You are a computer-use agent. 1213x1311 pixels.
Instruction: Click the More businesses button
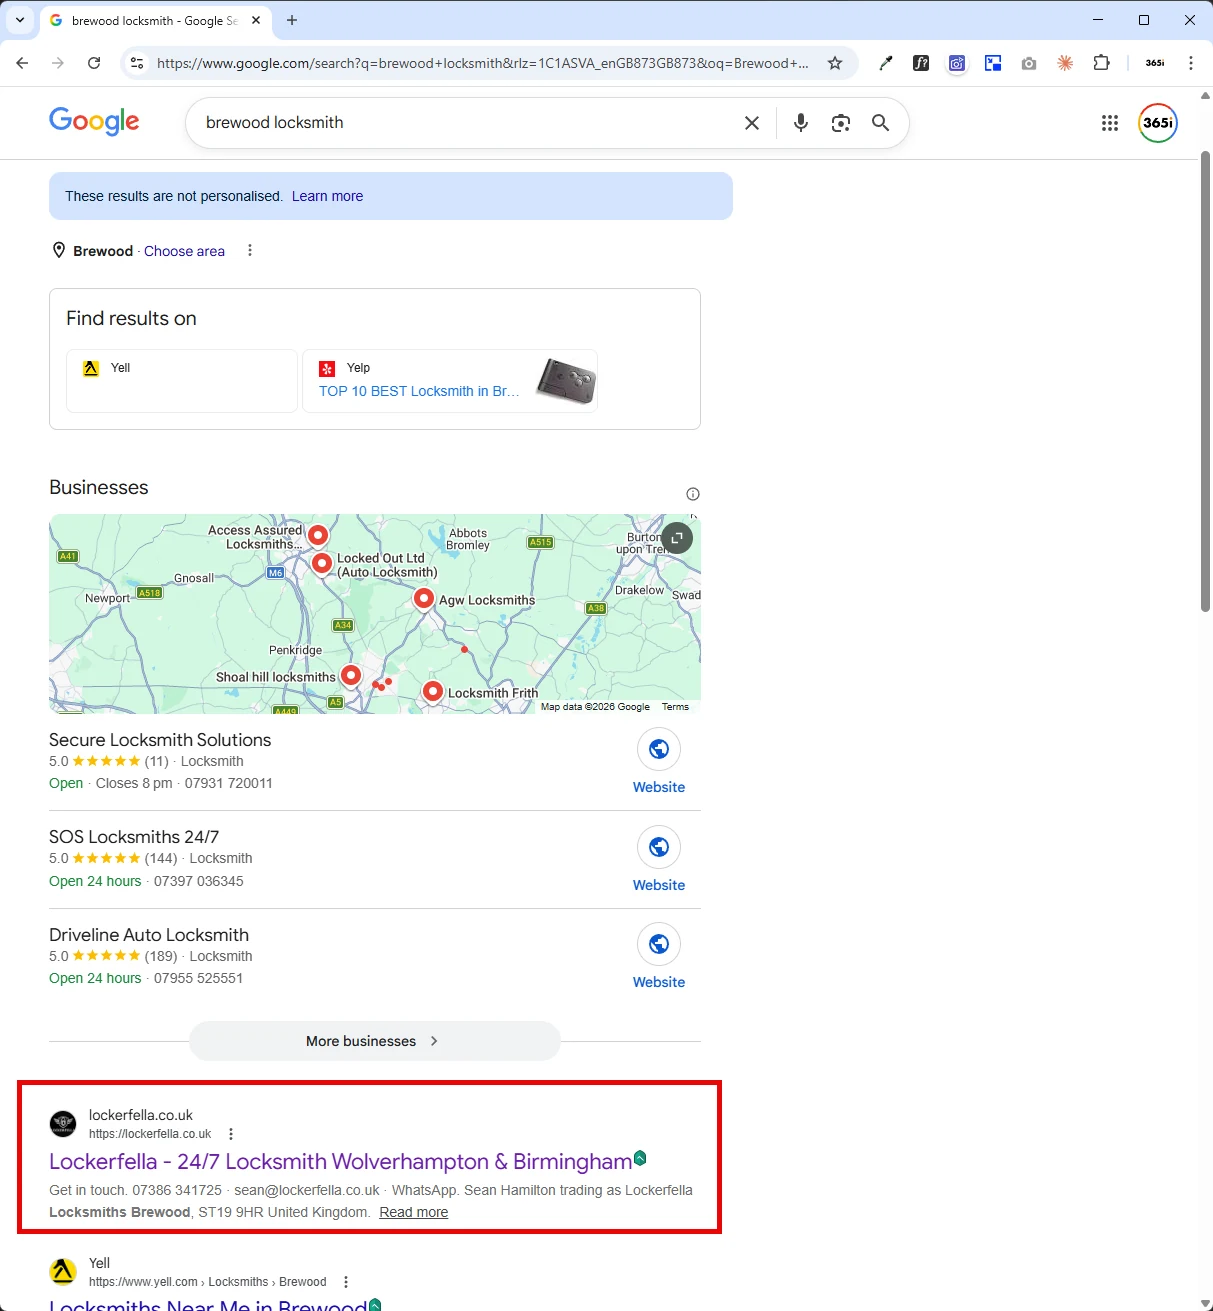(x=374, y=1041)
